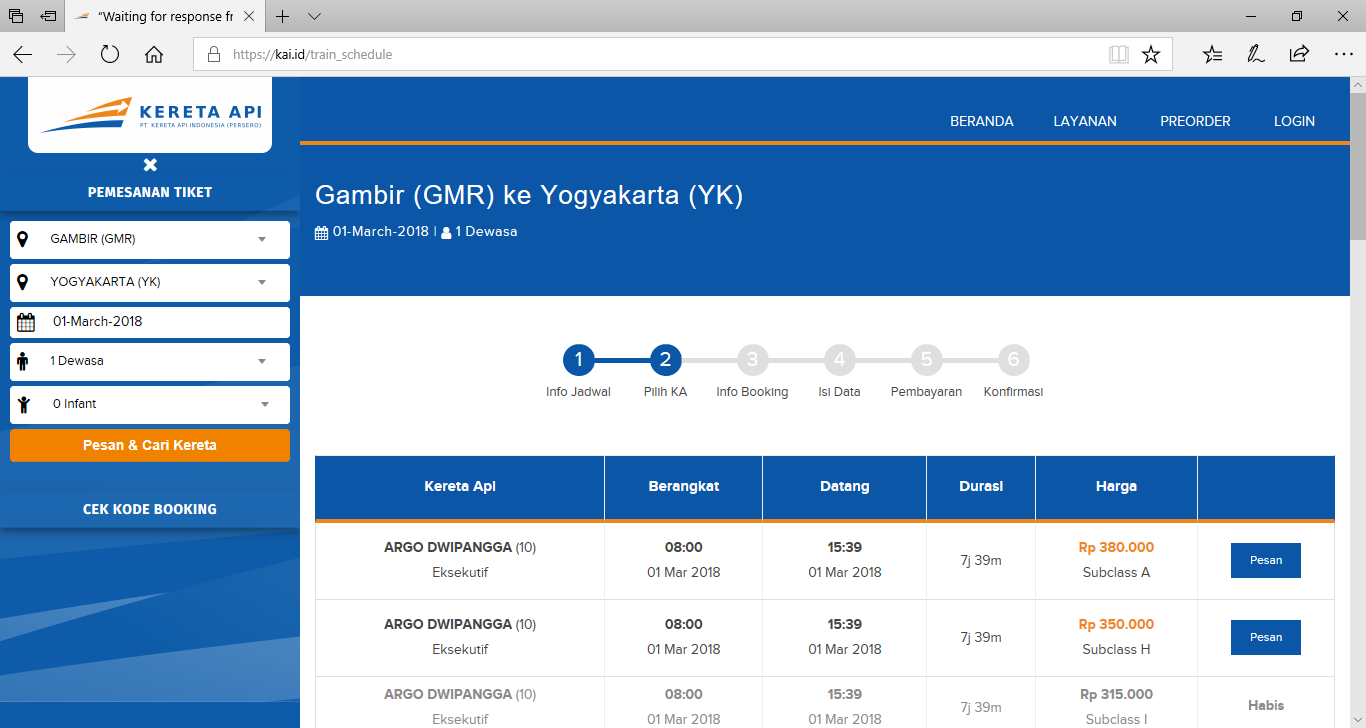Click step 1 Info Jadwal circle

pyautogui.click(x=578, y=360)
